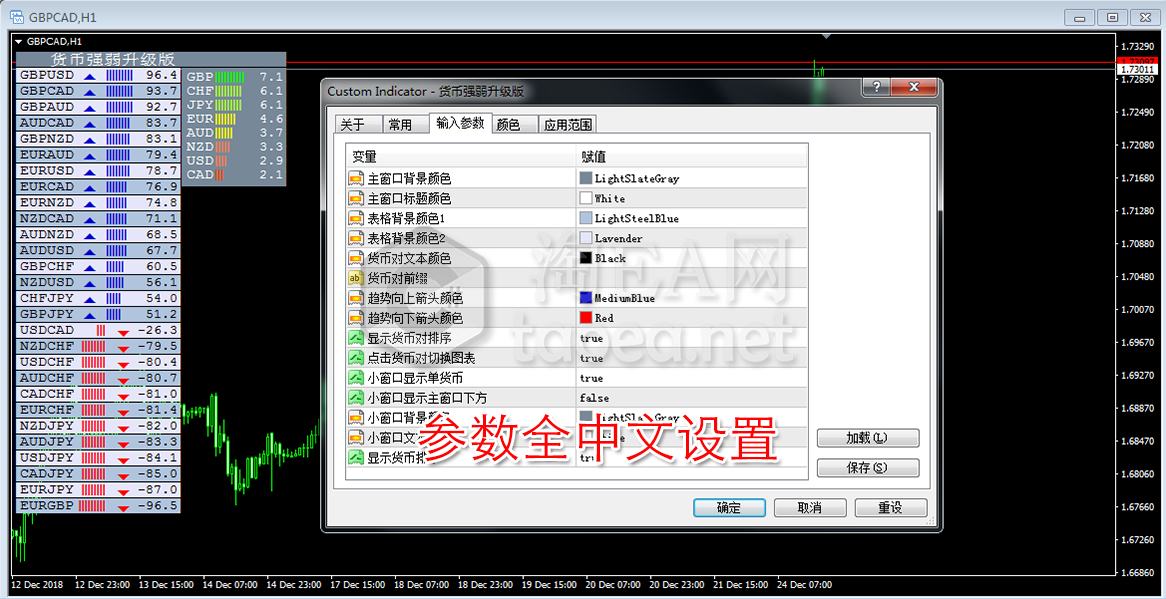Click the color icon for 表格背景颜色1
Image resolution: width=1166 pixels, height=599 pixels.
pos(355,219)
